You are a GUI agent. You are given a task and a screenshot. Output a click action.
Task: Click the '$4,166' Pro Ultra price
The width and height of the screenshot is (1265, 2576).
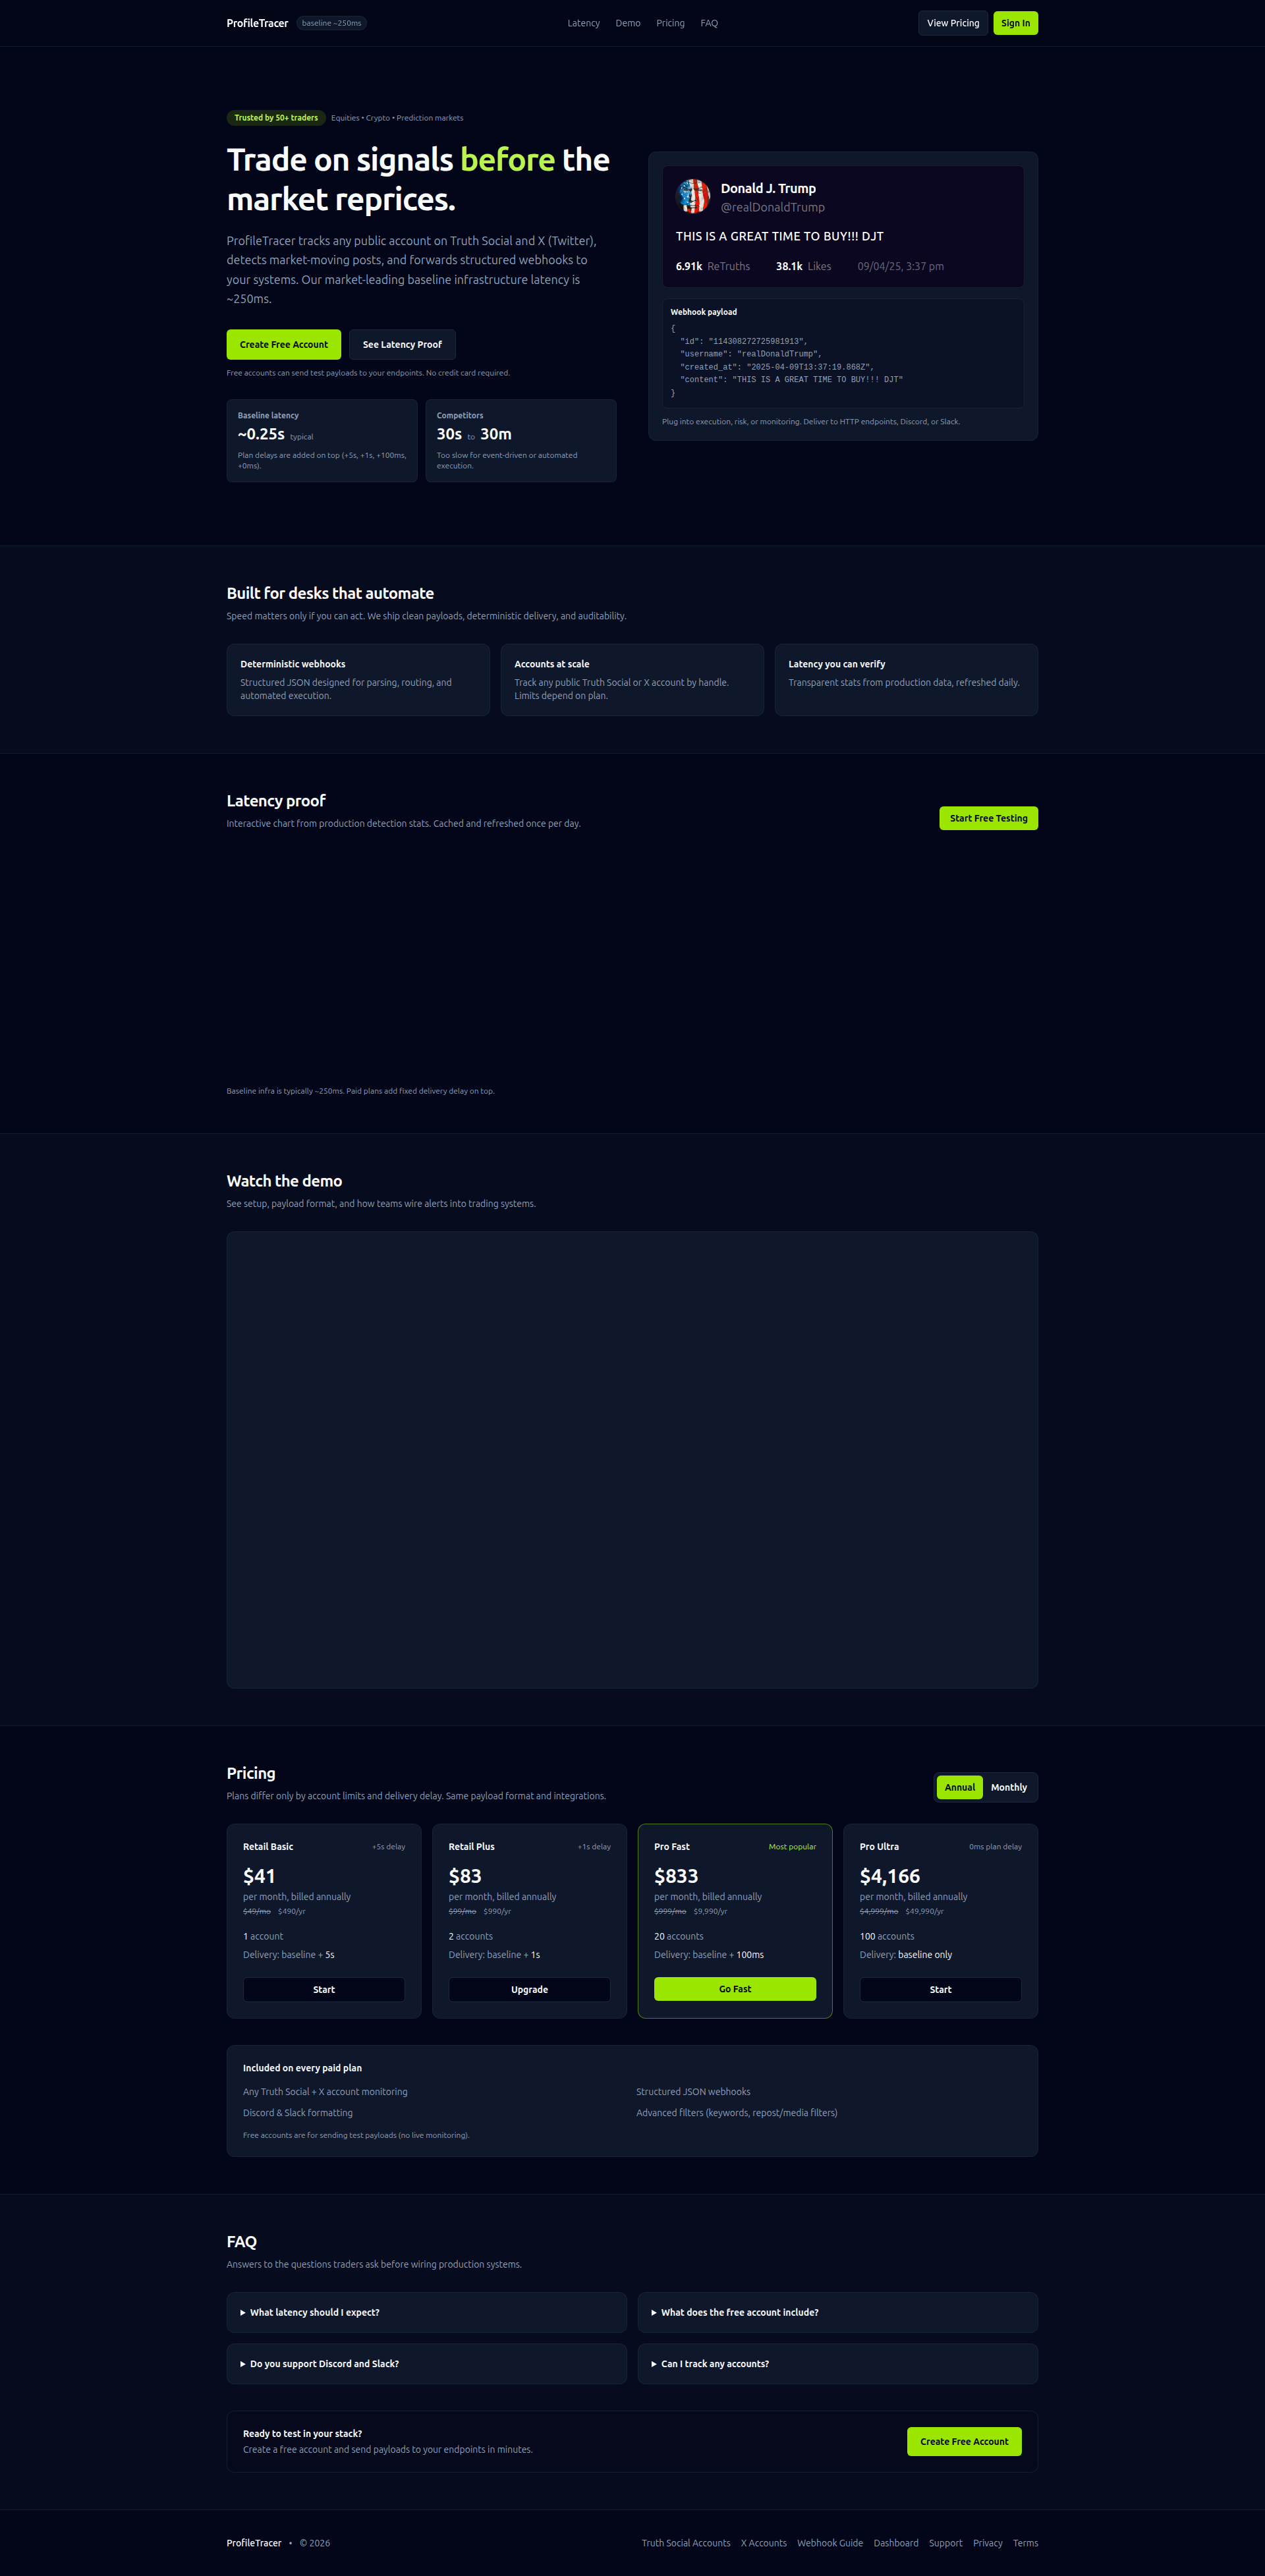click(890, 1876)
